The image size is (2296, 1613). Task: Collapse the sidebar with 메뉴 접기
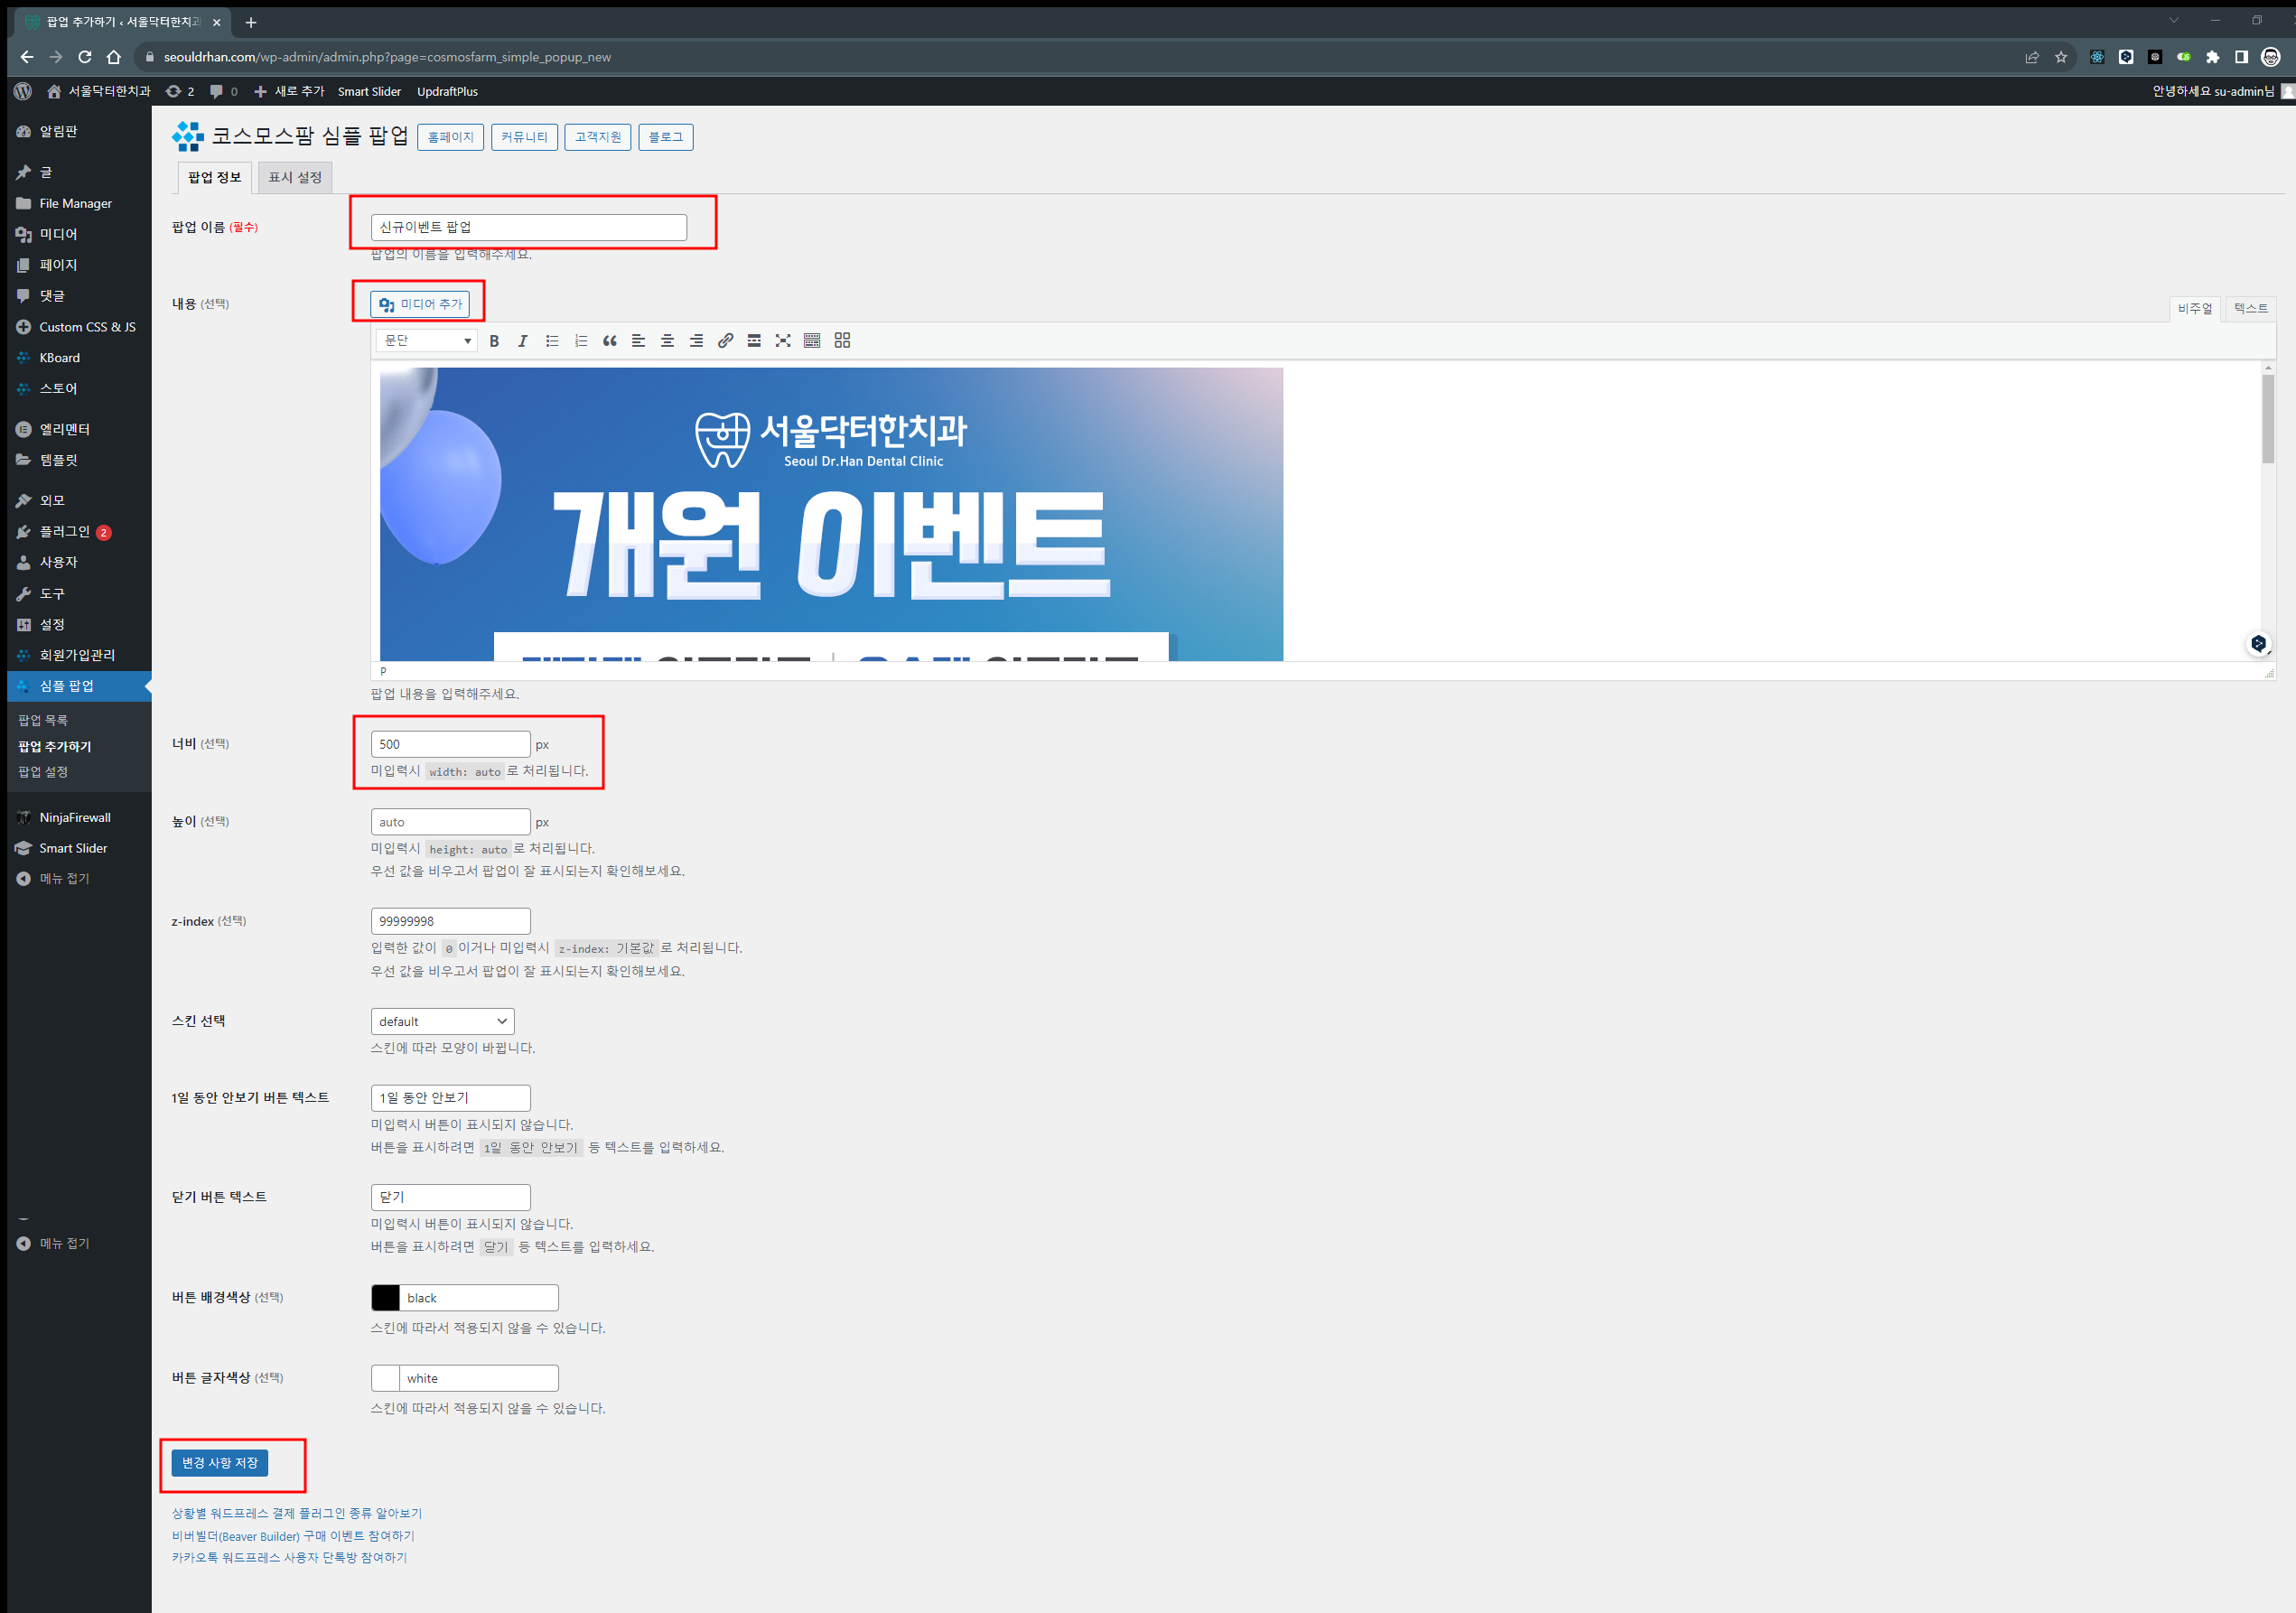(x=64, y=879)
